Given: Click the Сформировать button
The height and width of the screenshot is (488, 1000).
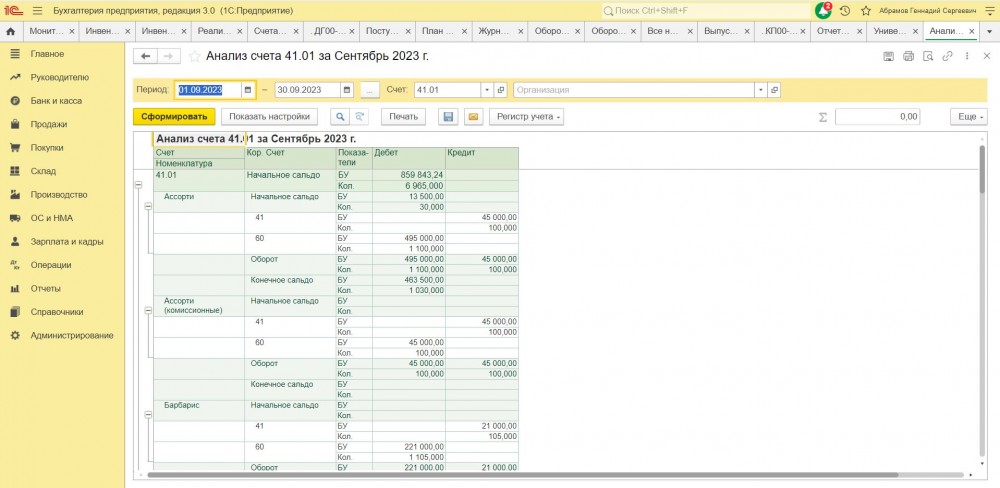Looking at the screenshot, I should (x=173, y=117).
